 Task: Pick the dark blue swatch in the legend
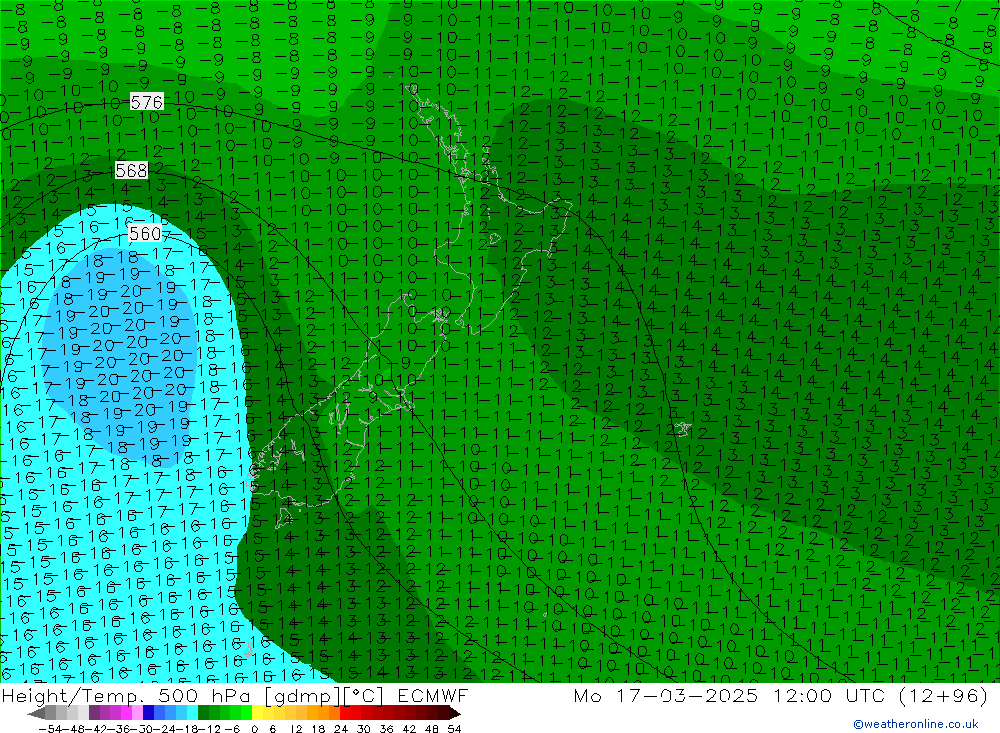[148, 713]
